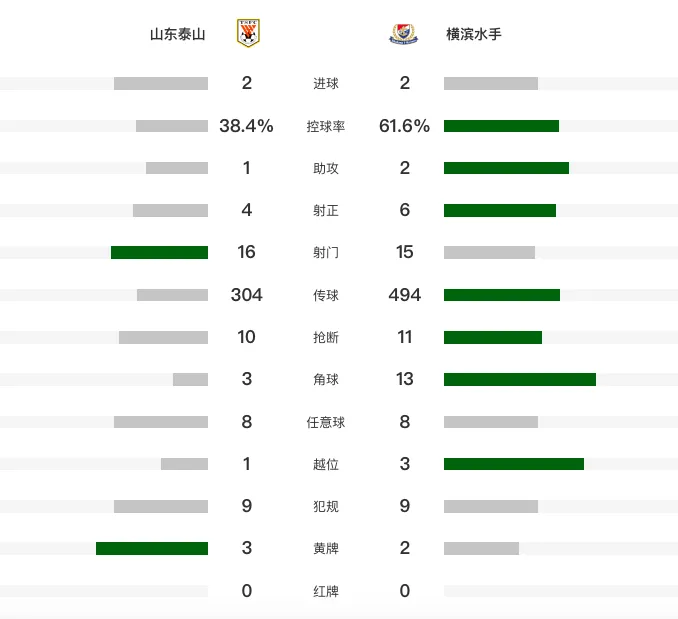Click the 38.4% possession value

(x=246, y=126)
